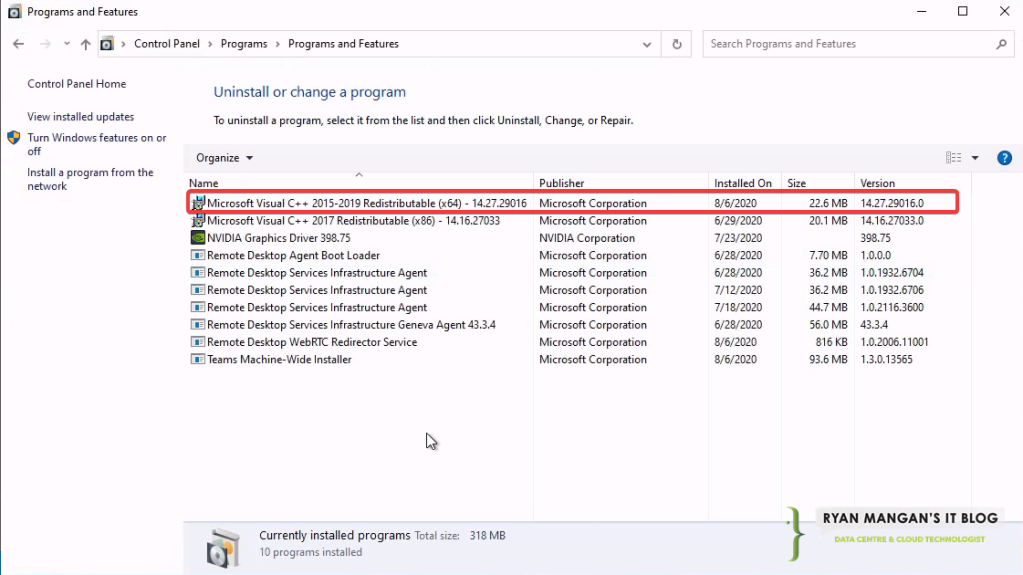Click the search magnifier icon
Viewport: 1023px width, 575px height.
[1001, 44]
